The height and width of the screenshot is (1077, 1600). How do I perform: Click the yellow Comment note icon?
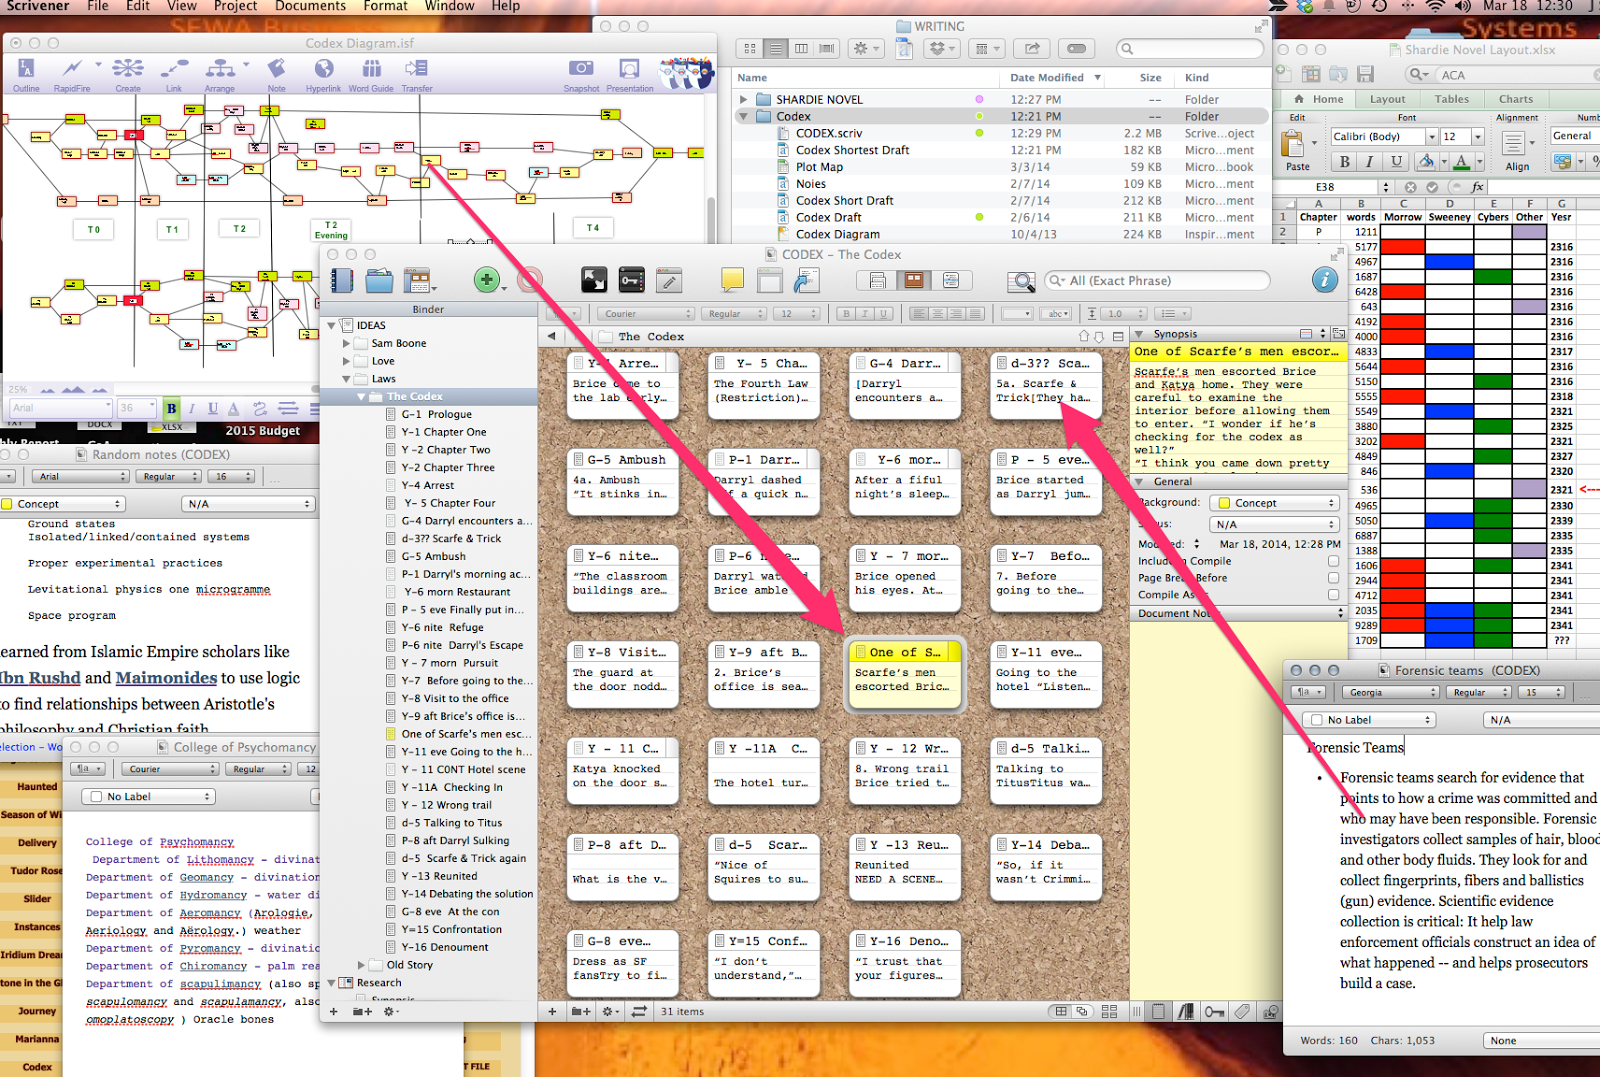tap(733, 280)
